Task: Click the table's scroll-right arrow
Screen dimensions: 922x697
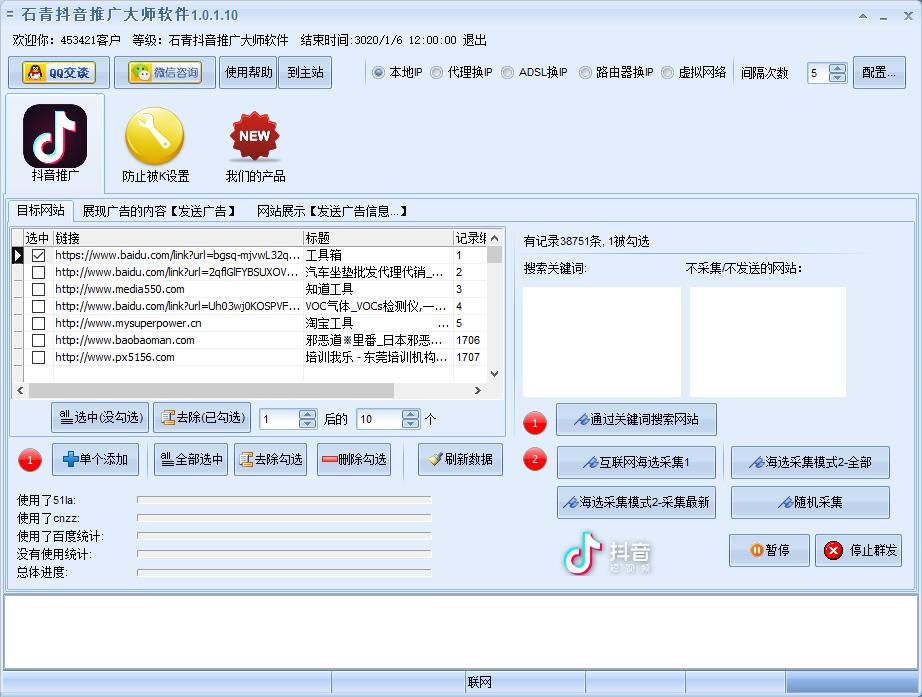Action: [x=477, y=390]
